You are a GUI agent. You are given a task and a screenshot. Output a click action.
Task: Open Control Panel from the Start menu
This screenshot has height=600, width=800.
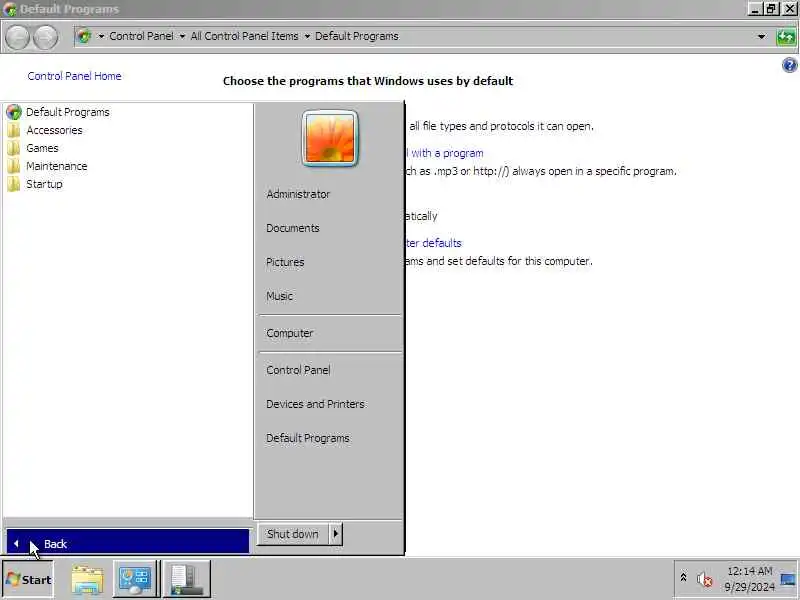298,370
